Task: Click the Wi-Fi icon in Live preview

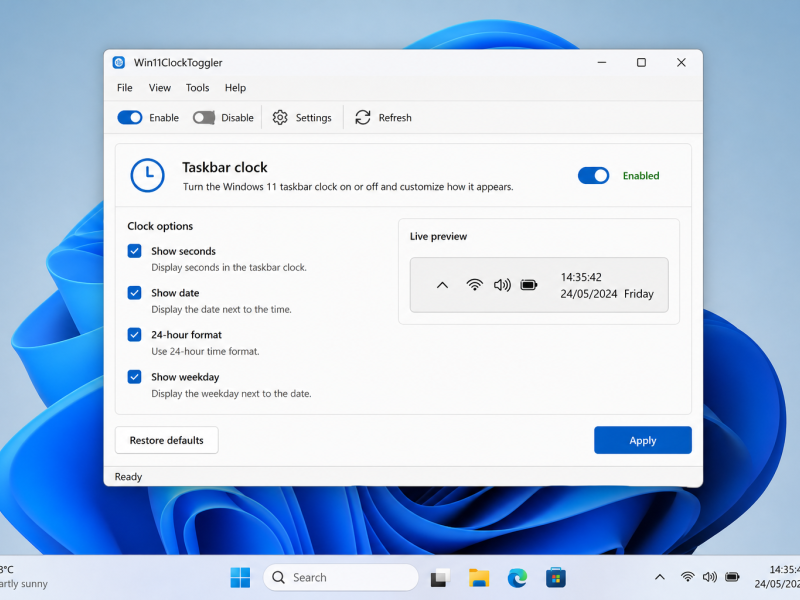Action: click(474, 285)
